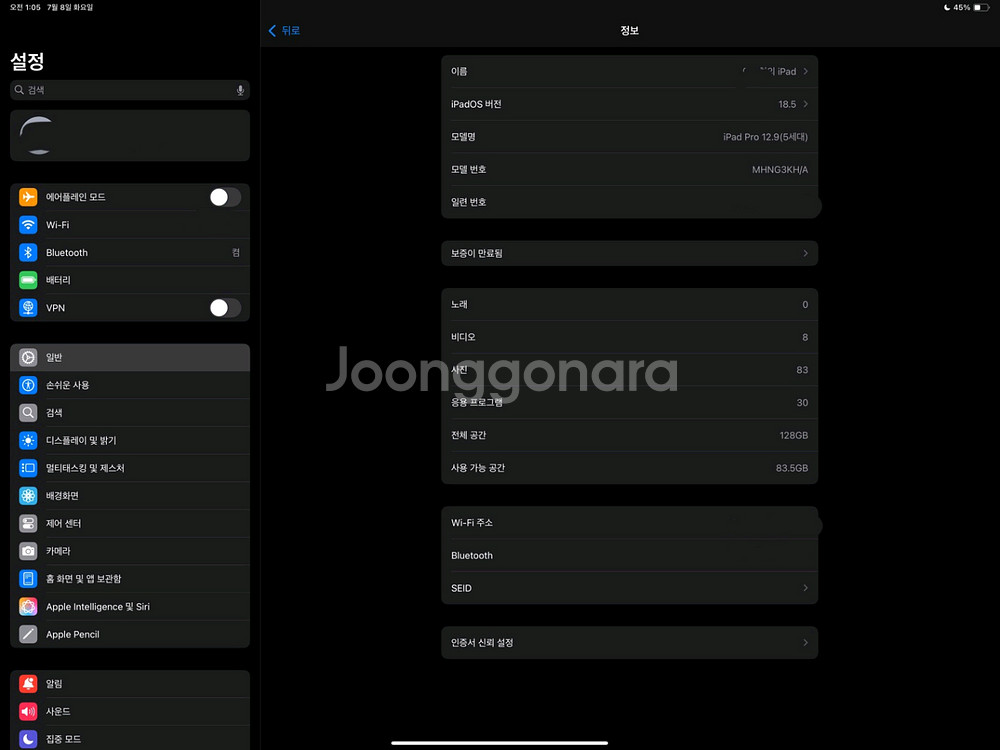The width and height of the screenshot is (1000, 750).
Task: Open 집중 모드 moon icon
Action: click(x=28, y=739)
